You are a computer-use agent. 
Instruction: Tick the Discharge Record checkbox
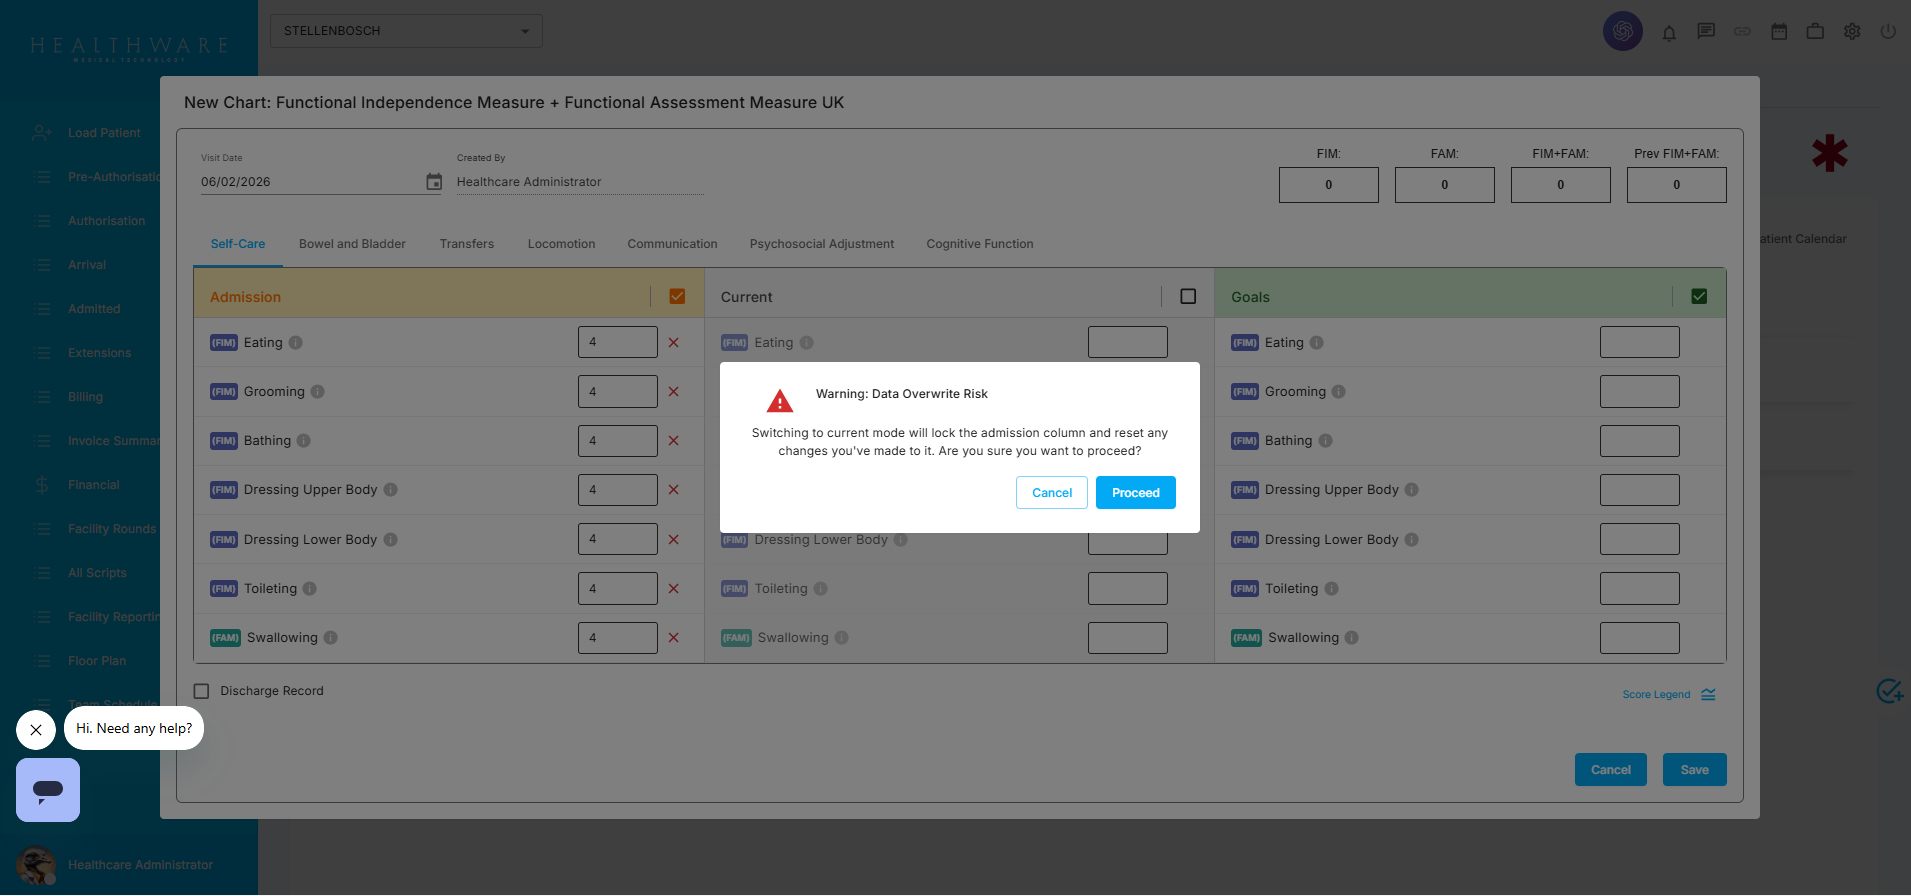pos(202,691)
